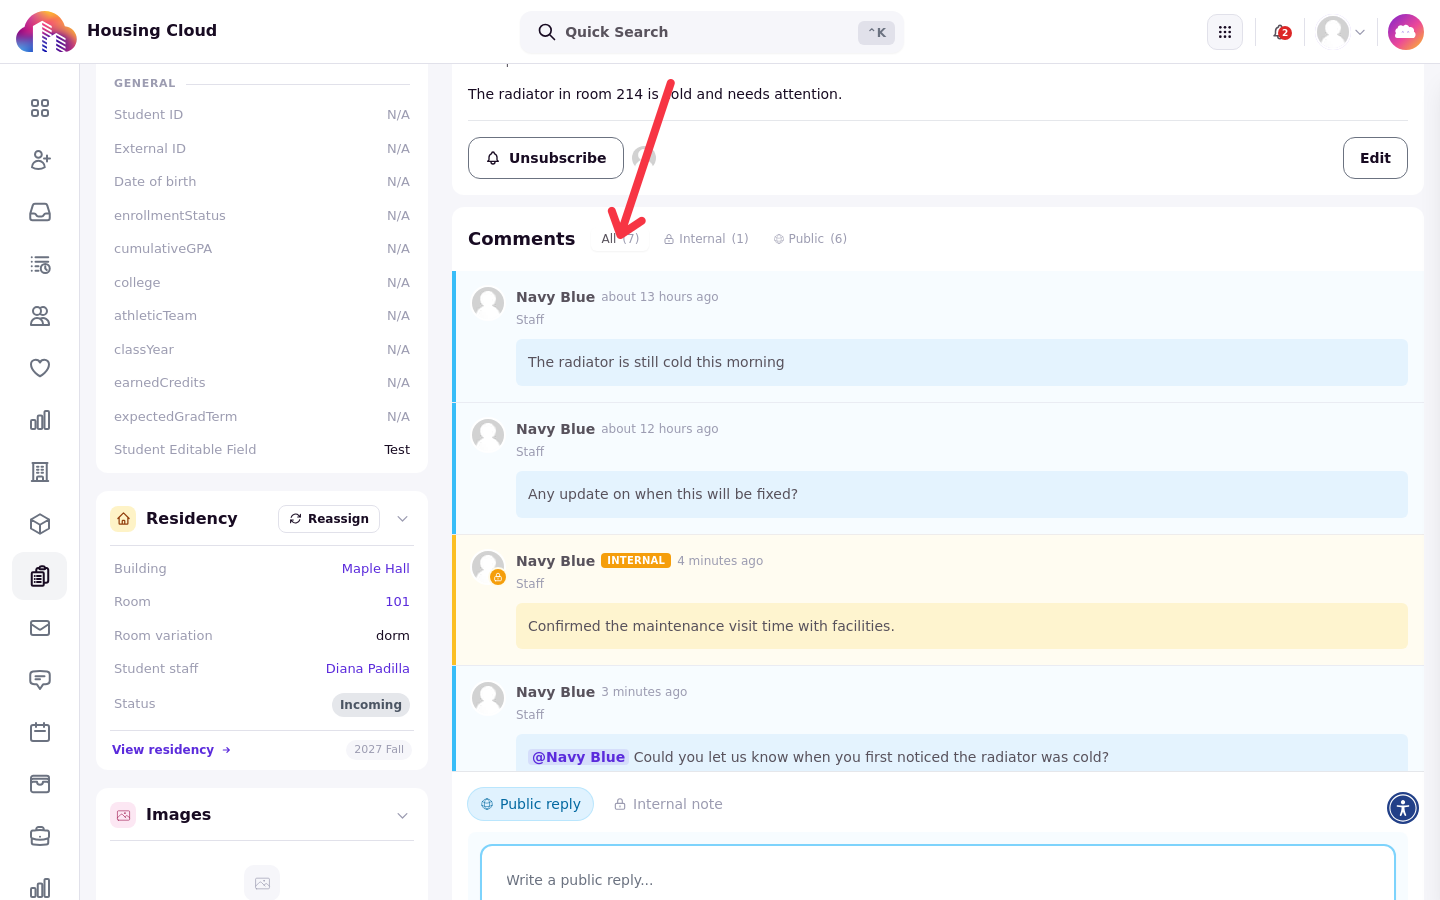Open the user profile dropdown
Viewport: 1440px width, 900px height.
[x=1341, y=32]
